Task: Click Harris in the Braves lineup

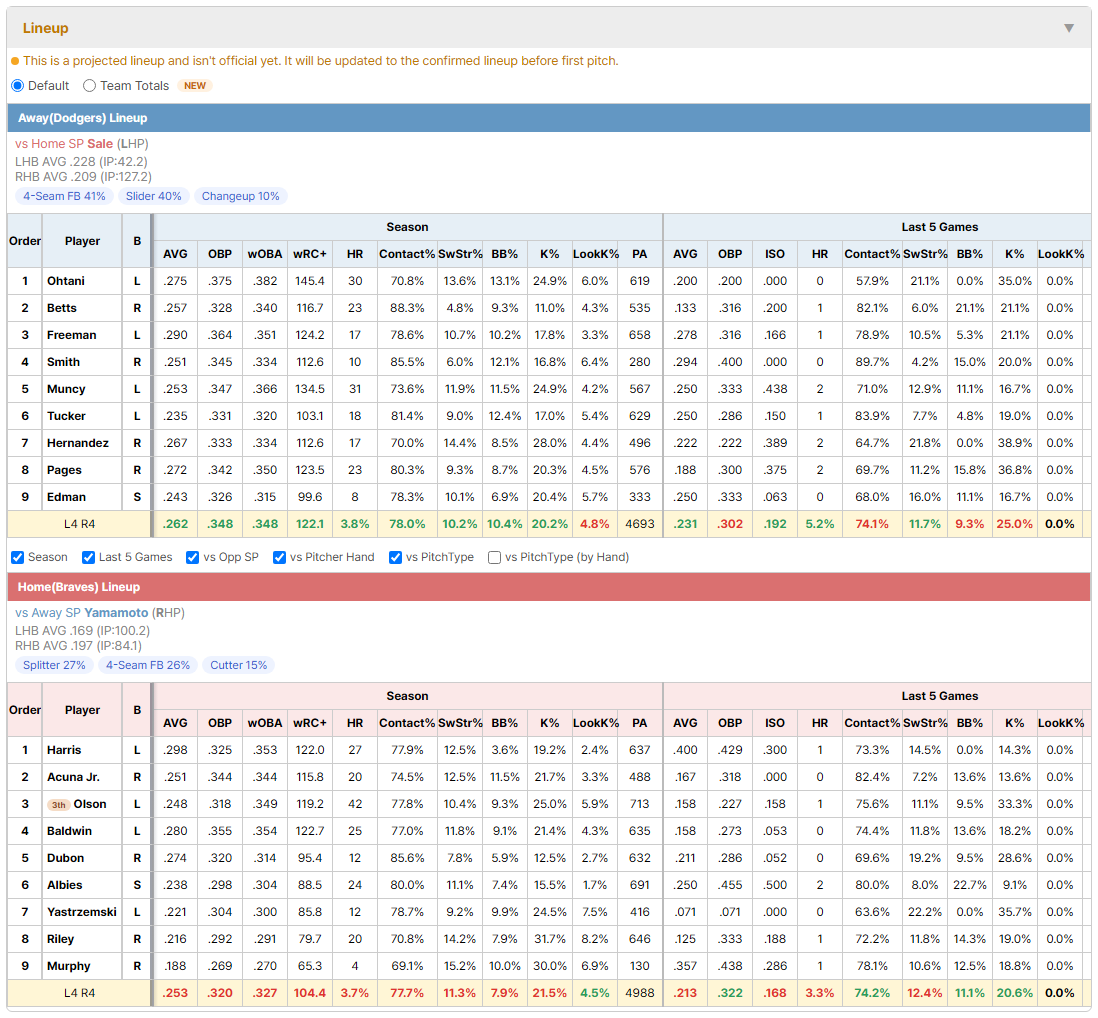Action: coord(64,750)
